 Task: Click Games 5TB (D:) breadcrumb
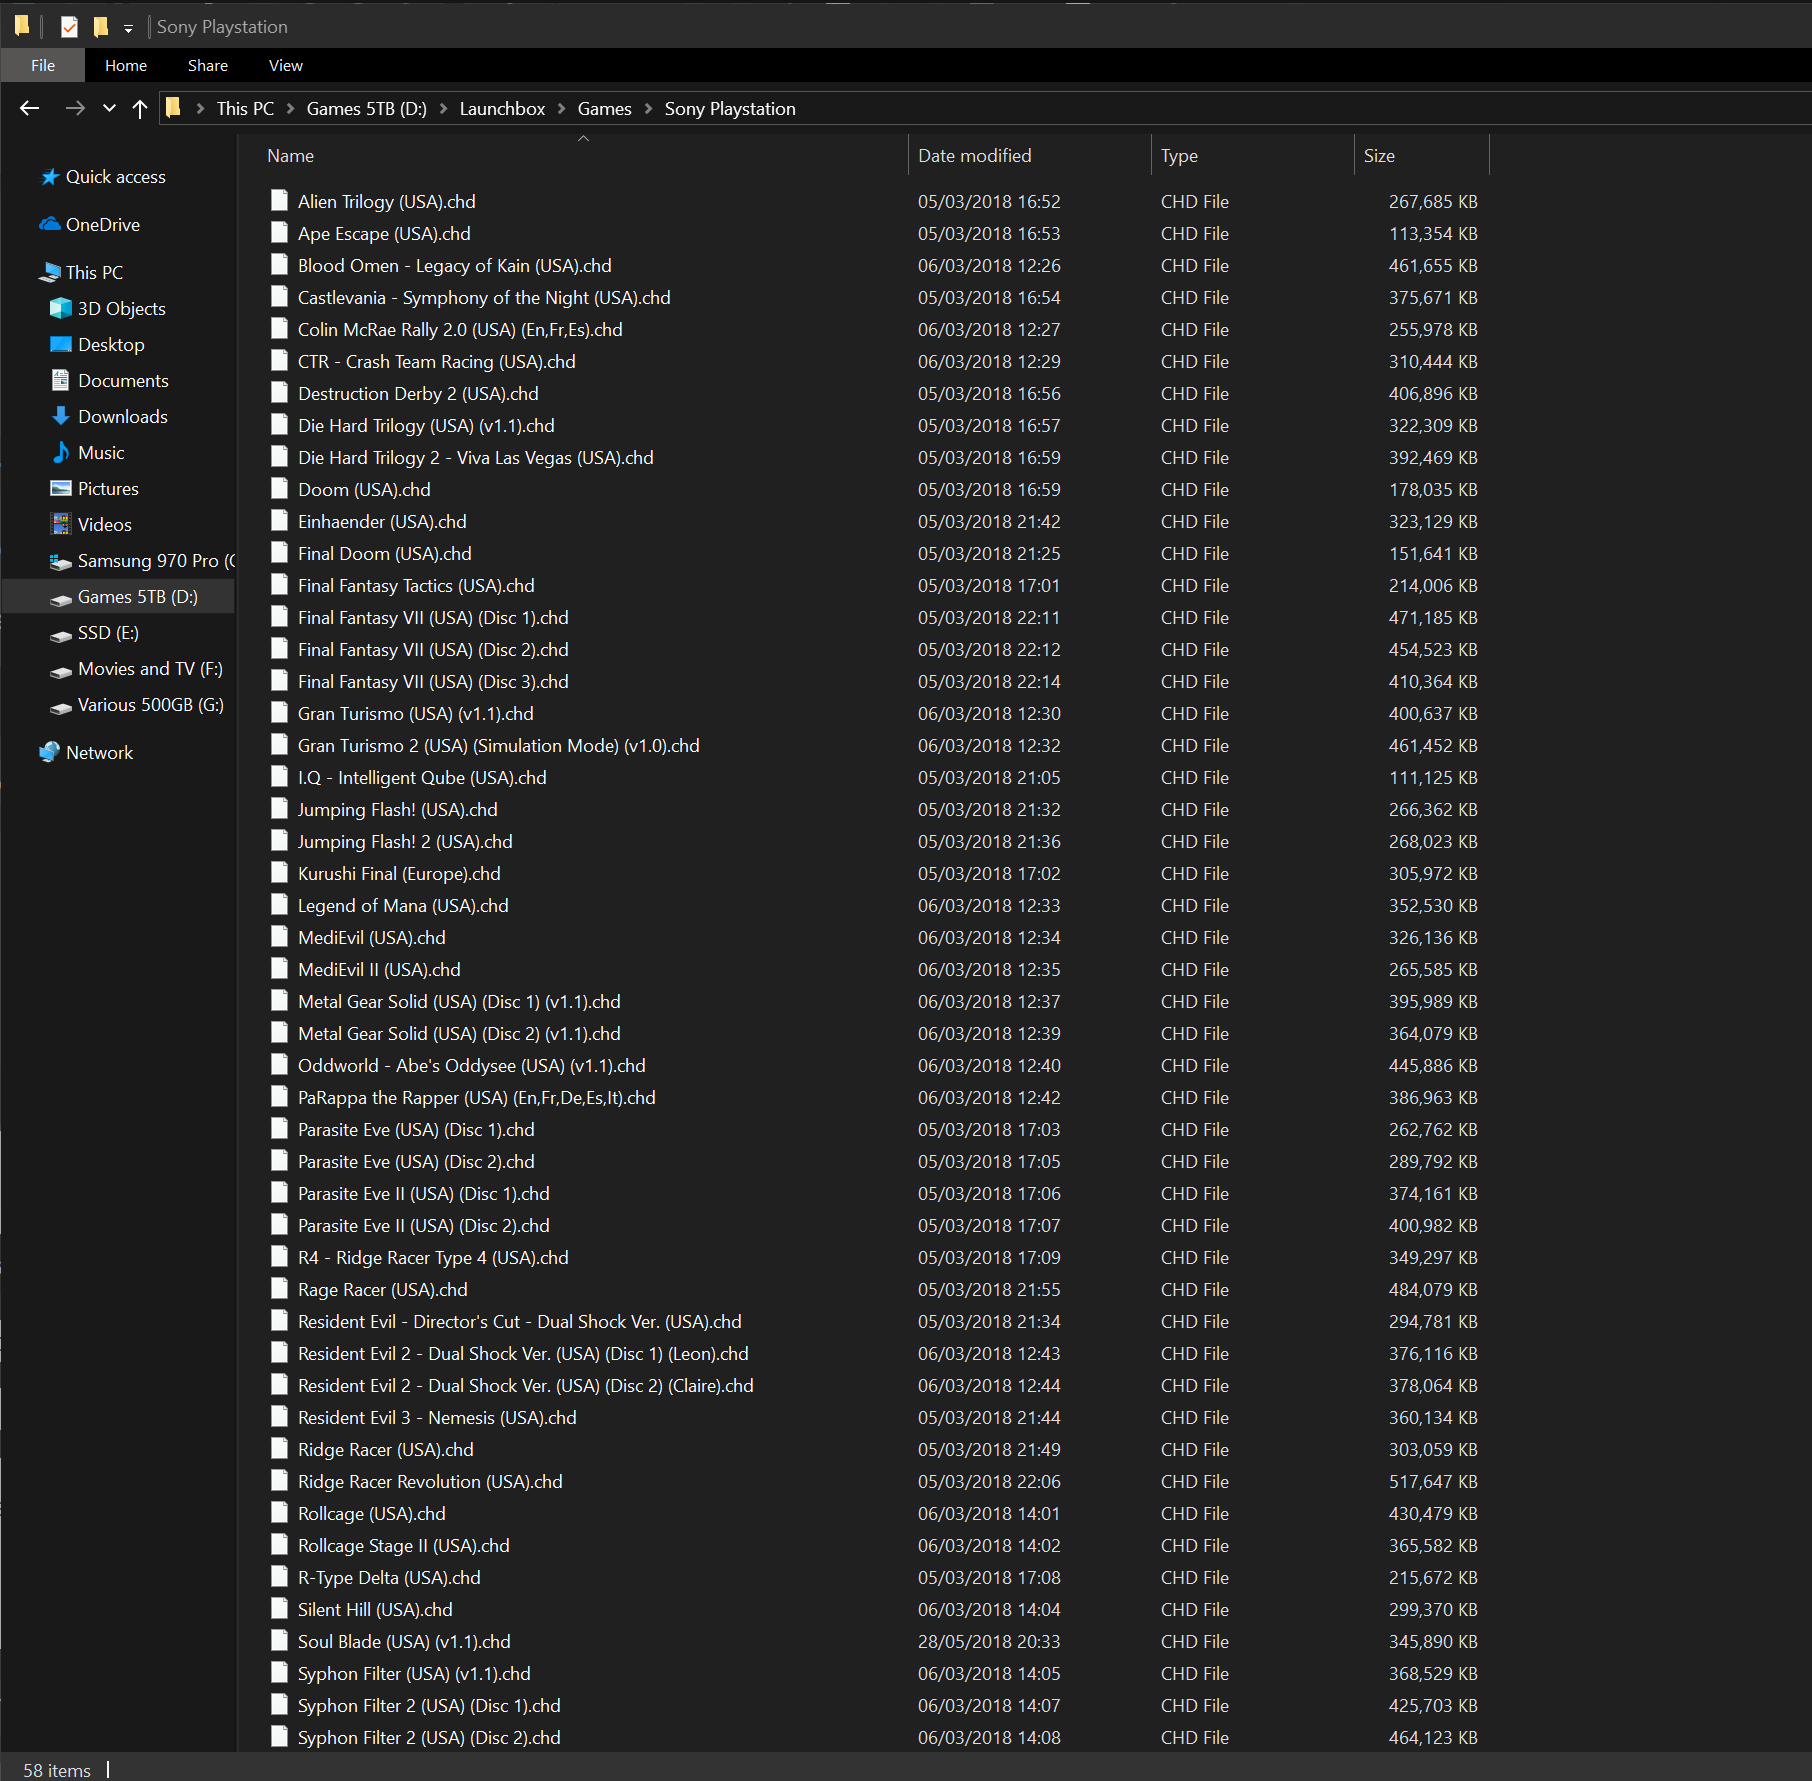point(366,108)
